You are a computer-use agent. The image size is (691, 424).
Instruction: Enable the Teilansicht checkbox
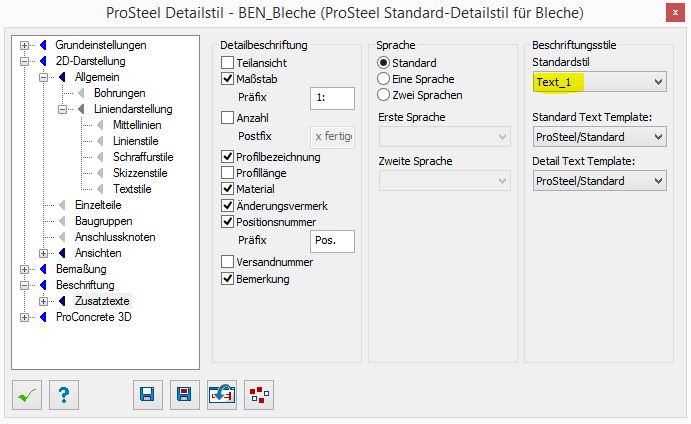pyautogui.click(x=227, y=63)
